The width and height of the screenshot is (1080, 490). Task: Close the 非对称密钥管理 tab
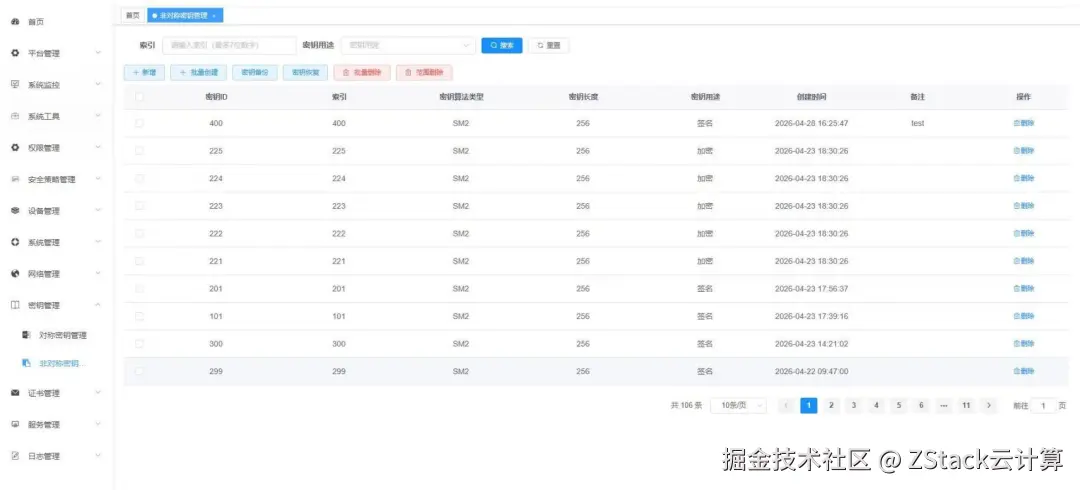(214, 15)
